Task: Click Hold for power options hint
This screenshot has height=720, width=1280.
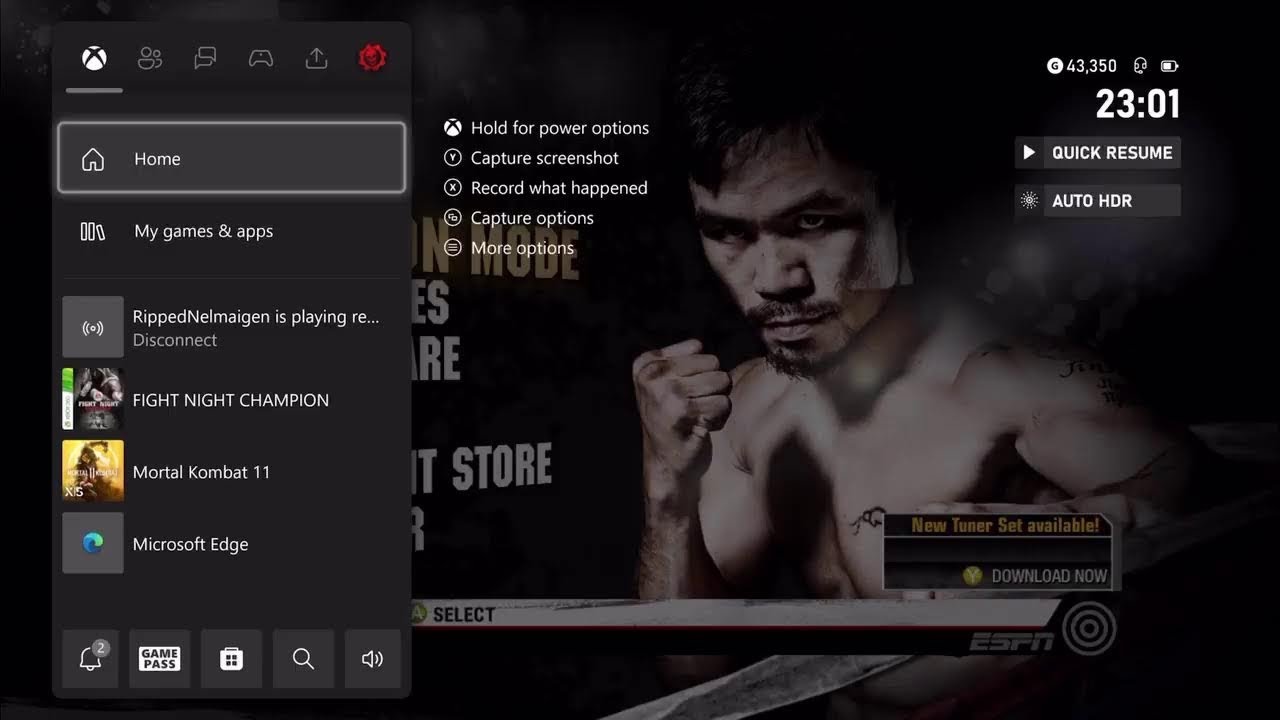Action: coord(560,128)
